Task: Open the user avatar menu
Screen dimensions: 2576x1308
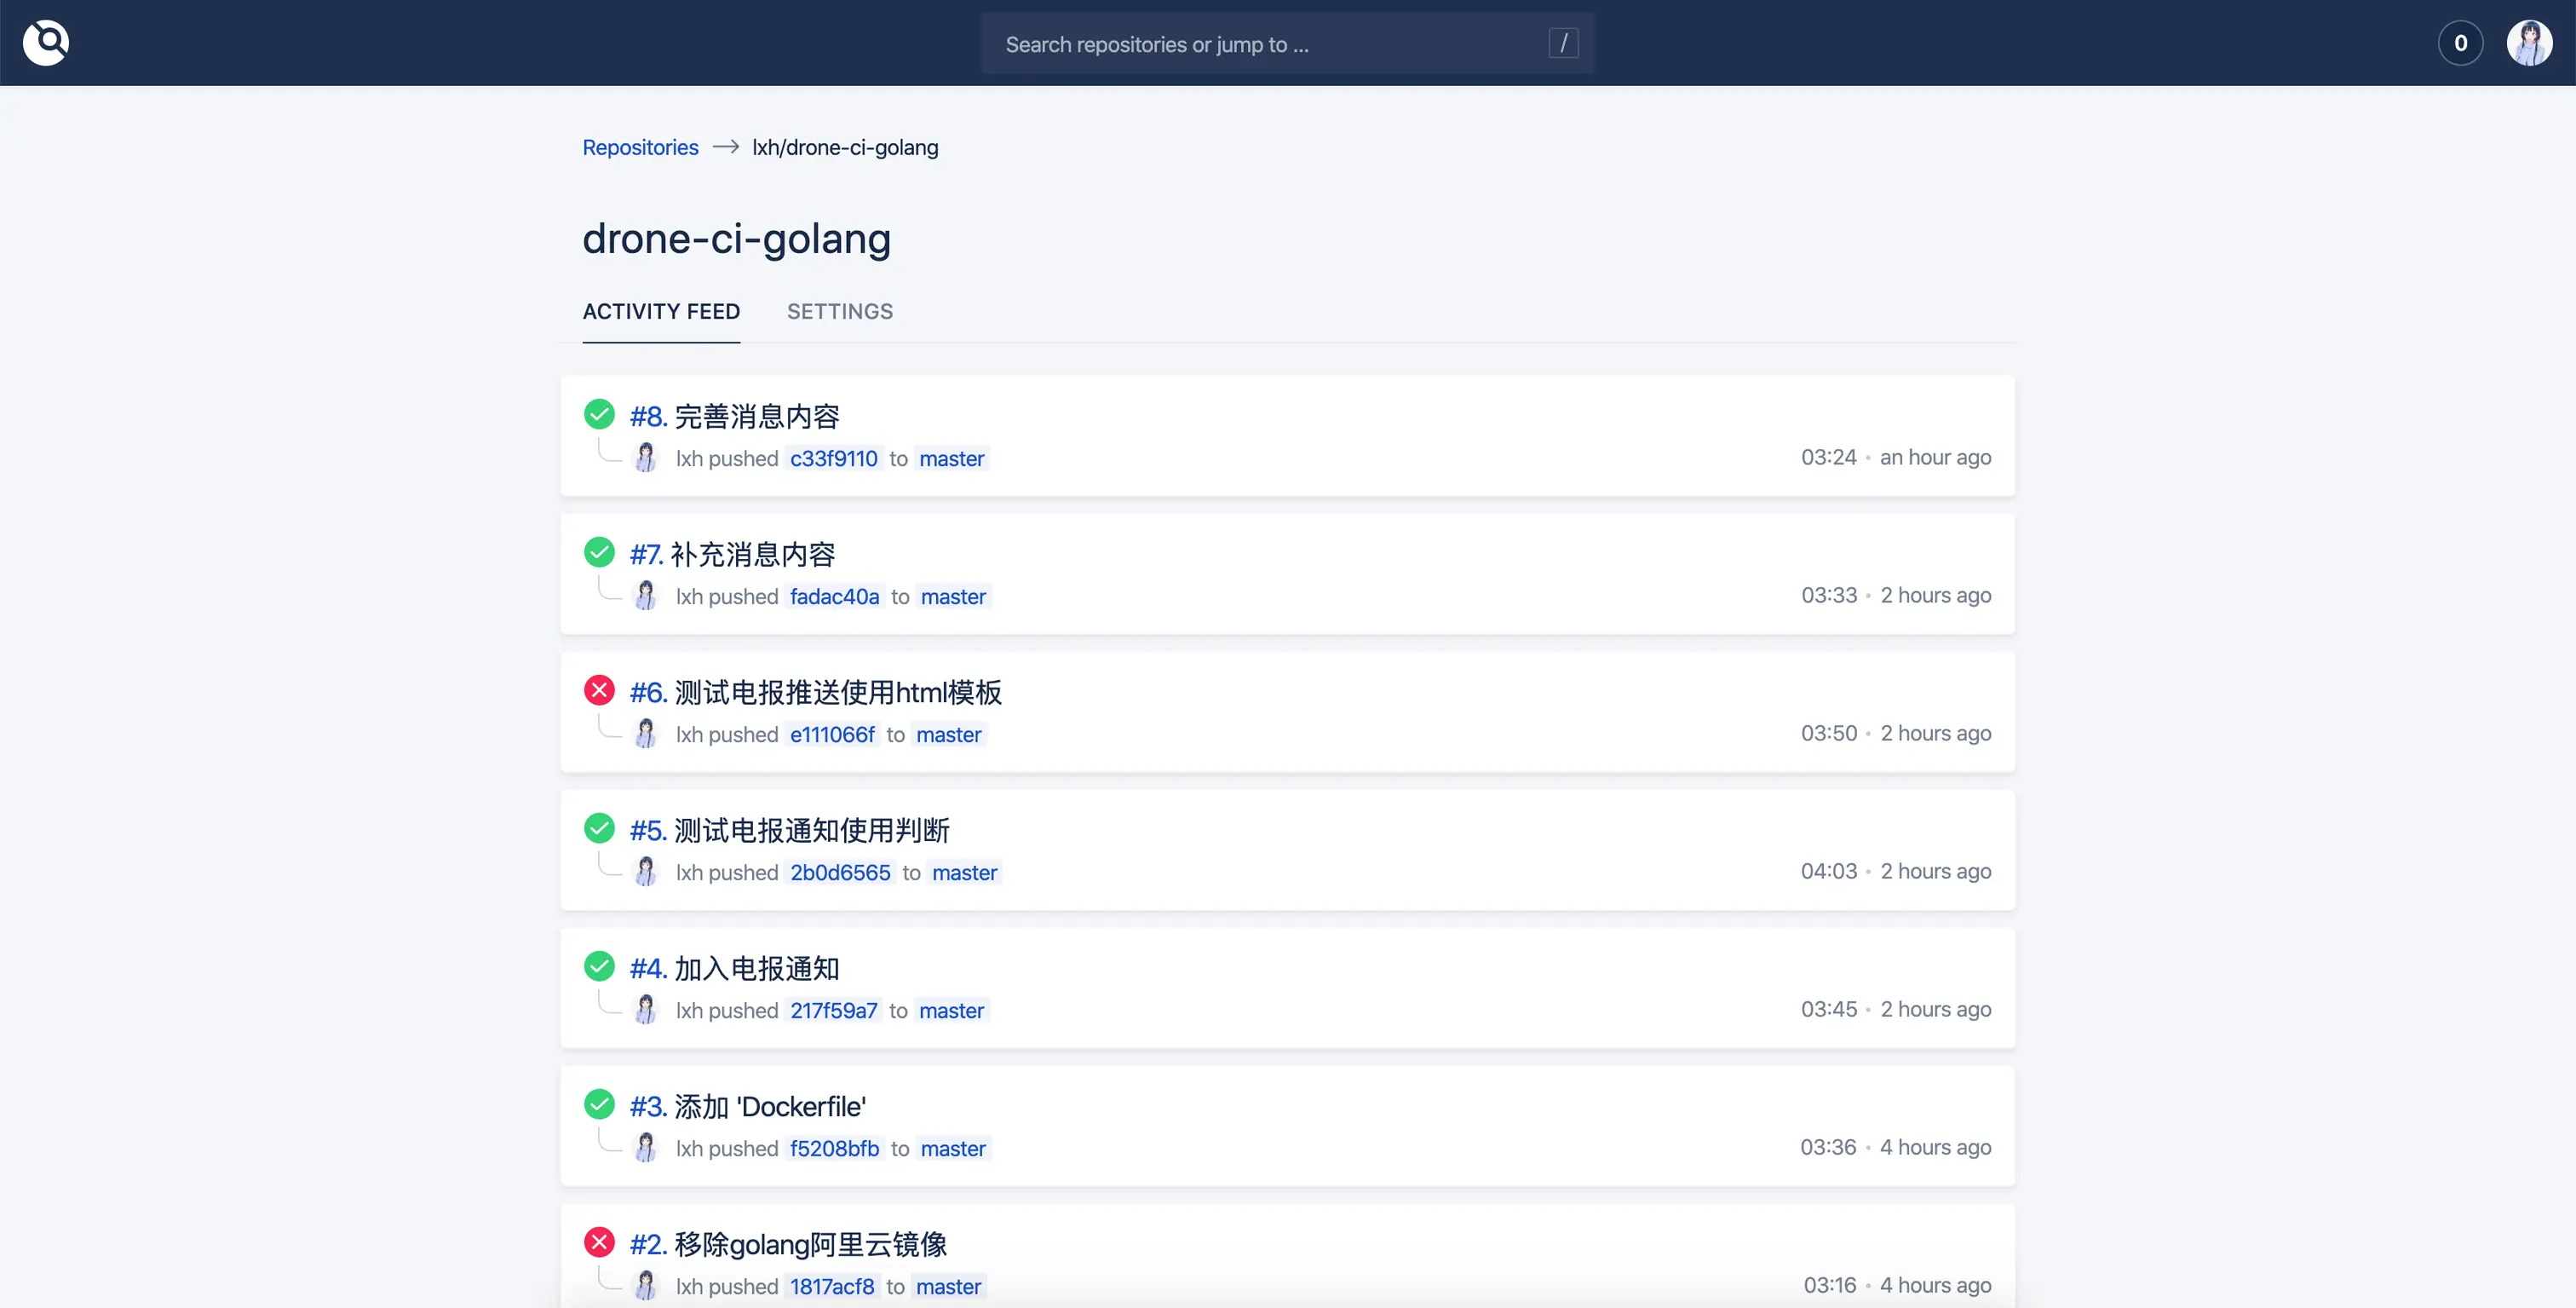Action: (2529, 43)
